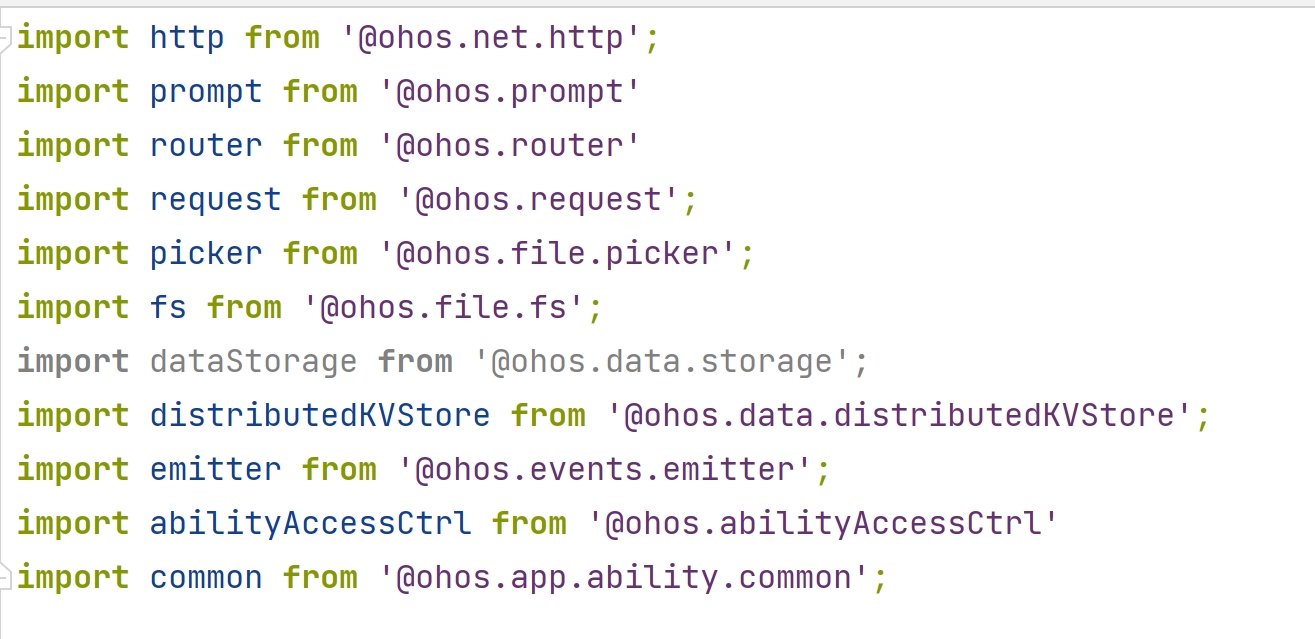Collapse imports using the top fold marker
The height and width of the screenshot is (639, 1315).
tap(7, 38)
